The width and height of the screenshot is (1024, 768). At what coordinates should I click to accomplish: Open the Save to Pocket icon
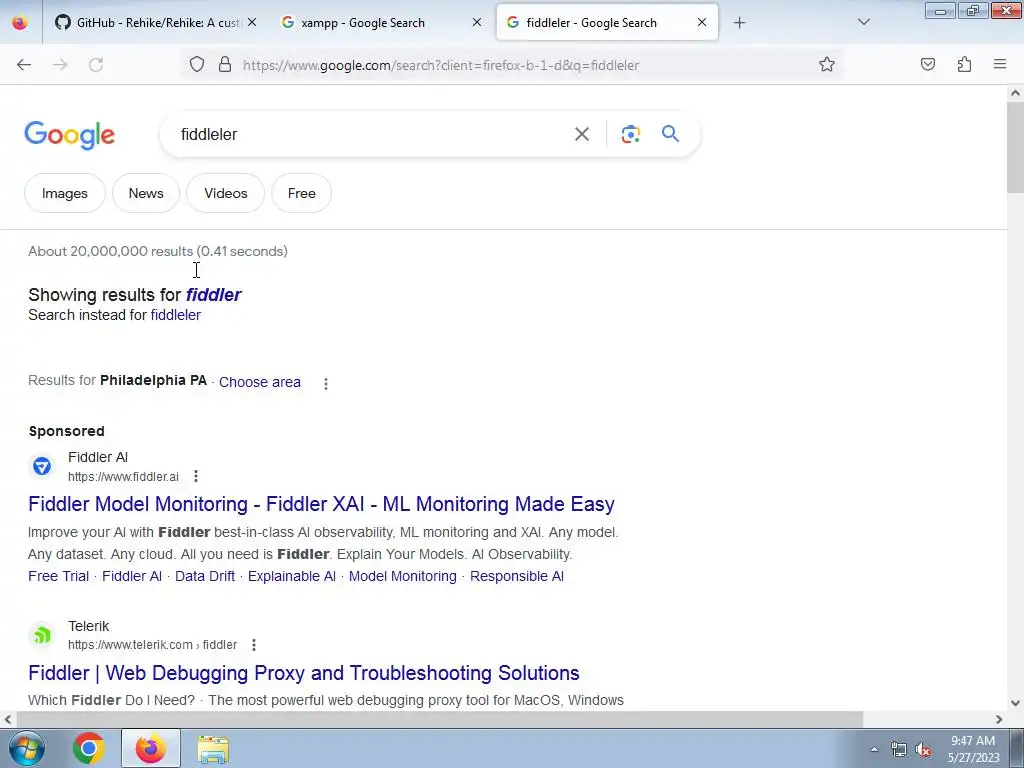[x=928, y=65]
